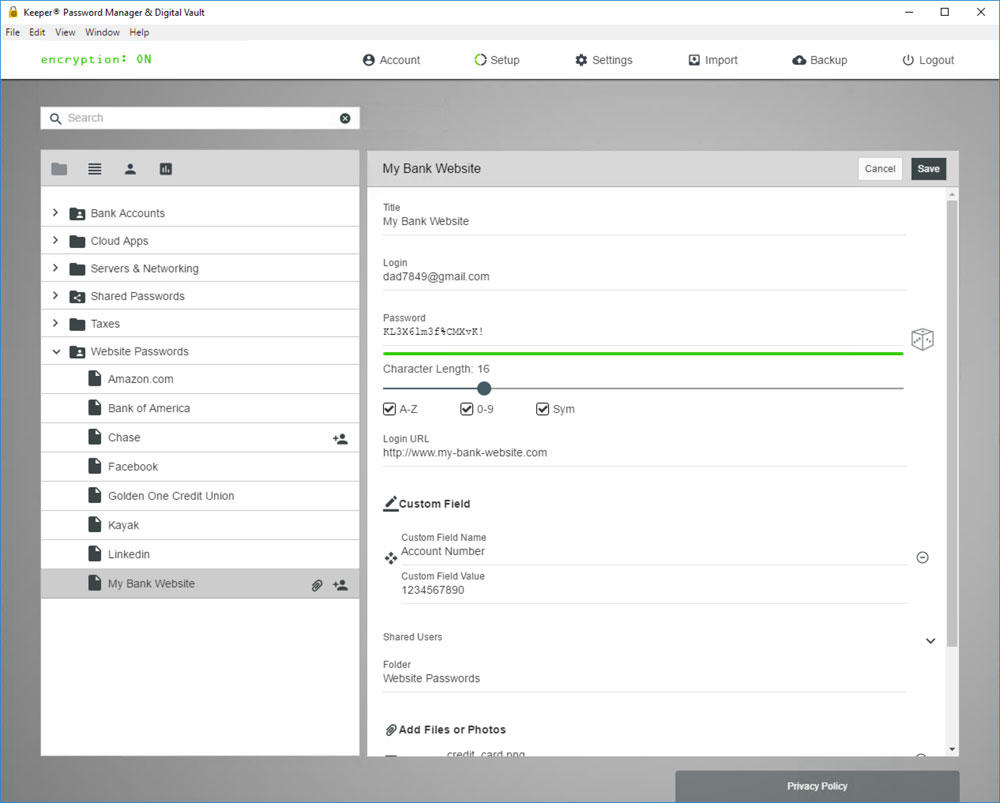
Task: Clear the search box with the X icon
Action: (345, 118)
